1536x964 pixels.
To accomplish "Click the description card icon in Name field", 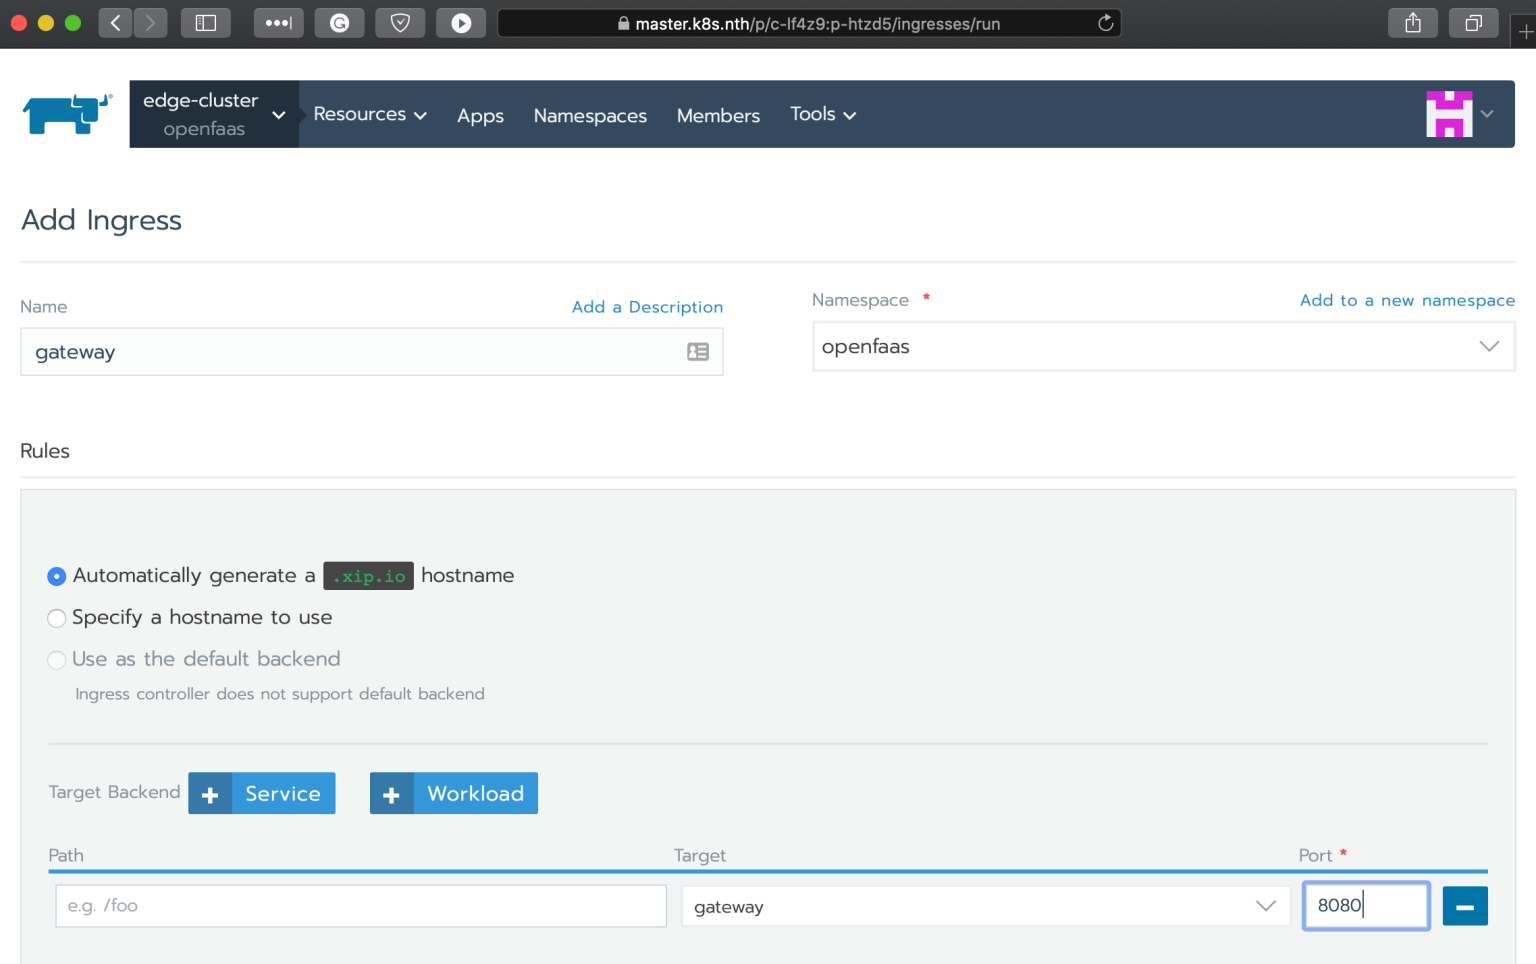I will pos(698,352).
